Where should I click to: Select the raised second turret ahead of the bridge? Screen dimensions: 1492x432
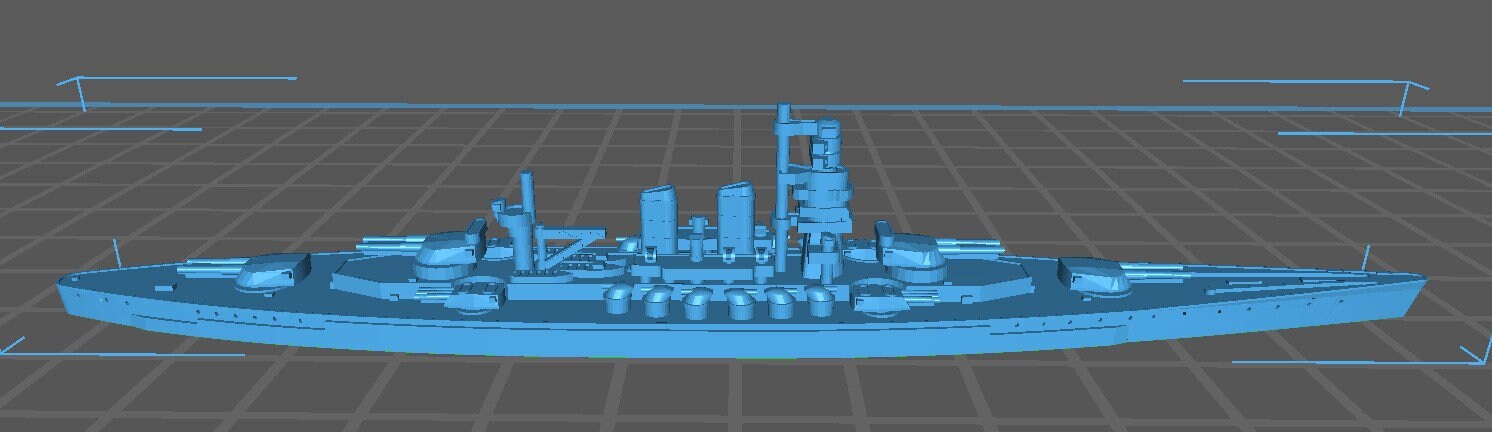pyautogui.click(x=910, y=255)
